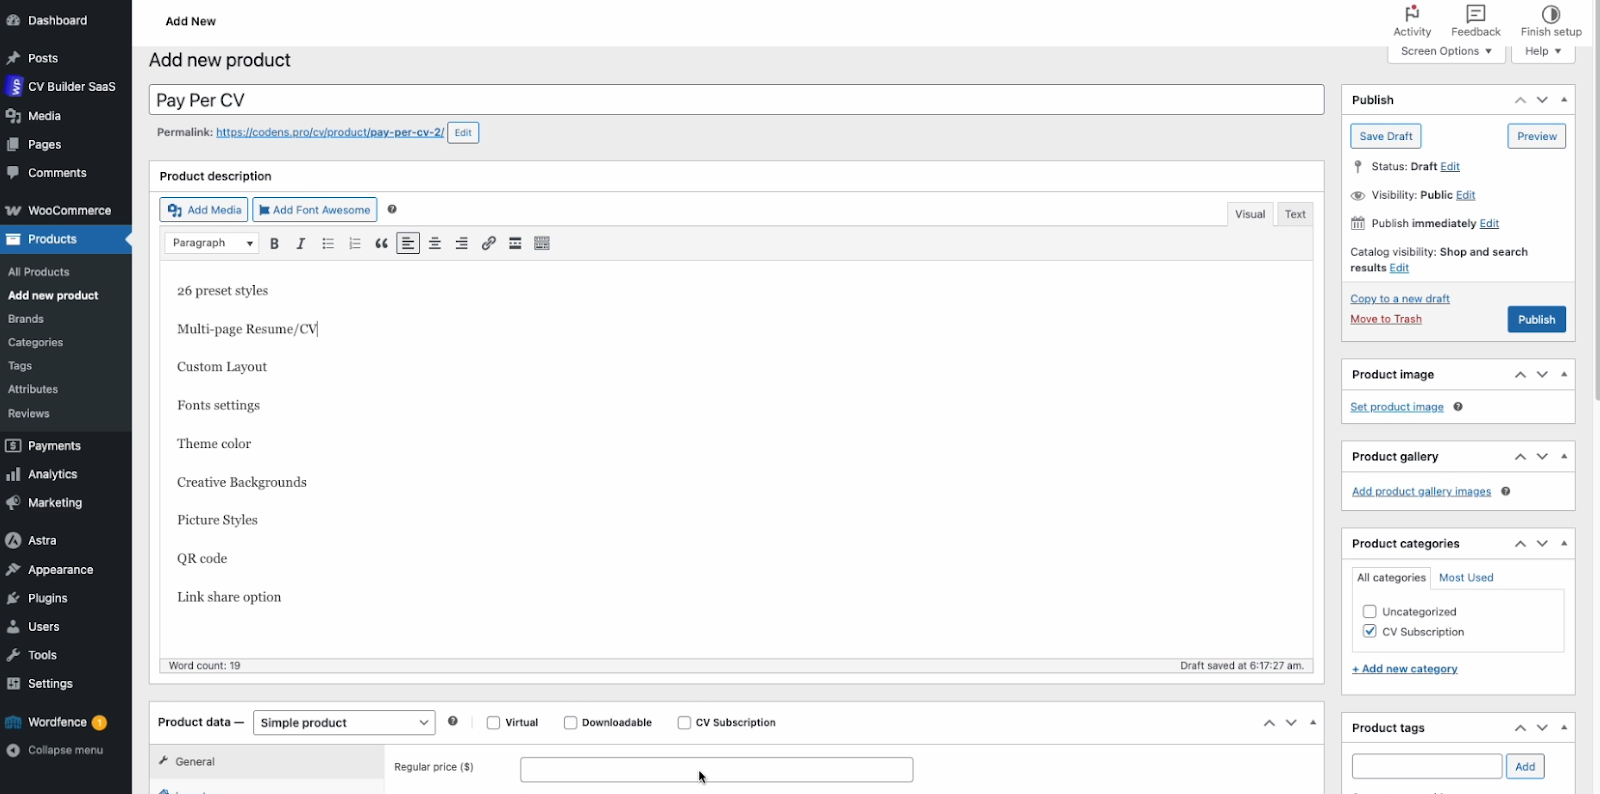
Task: Toggle the editor toolbar kitchen sink
Action: point(542,243)
